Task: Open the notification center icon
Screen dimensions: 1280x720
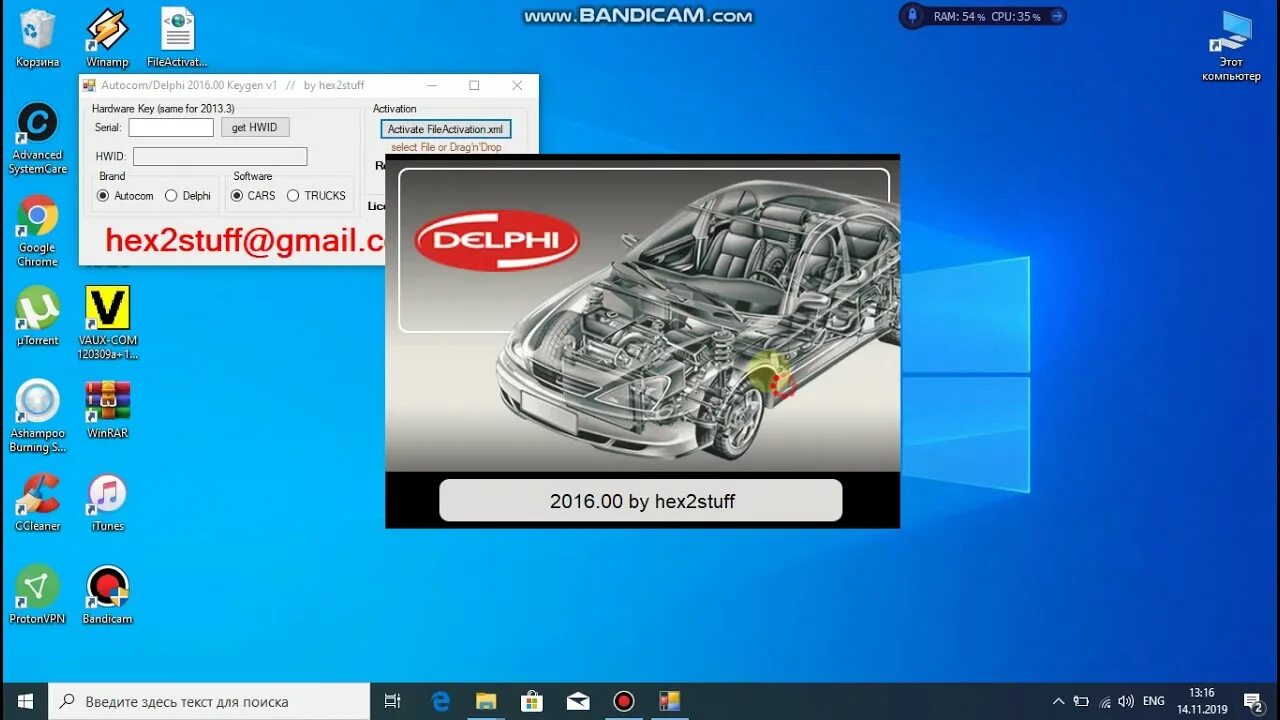Action: pos(1252,701)
